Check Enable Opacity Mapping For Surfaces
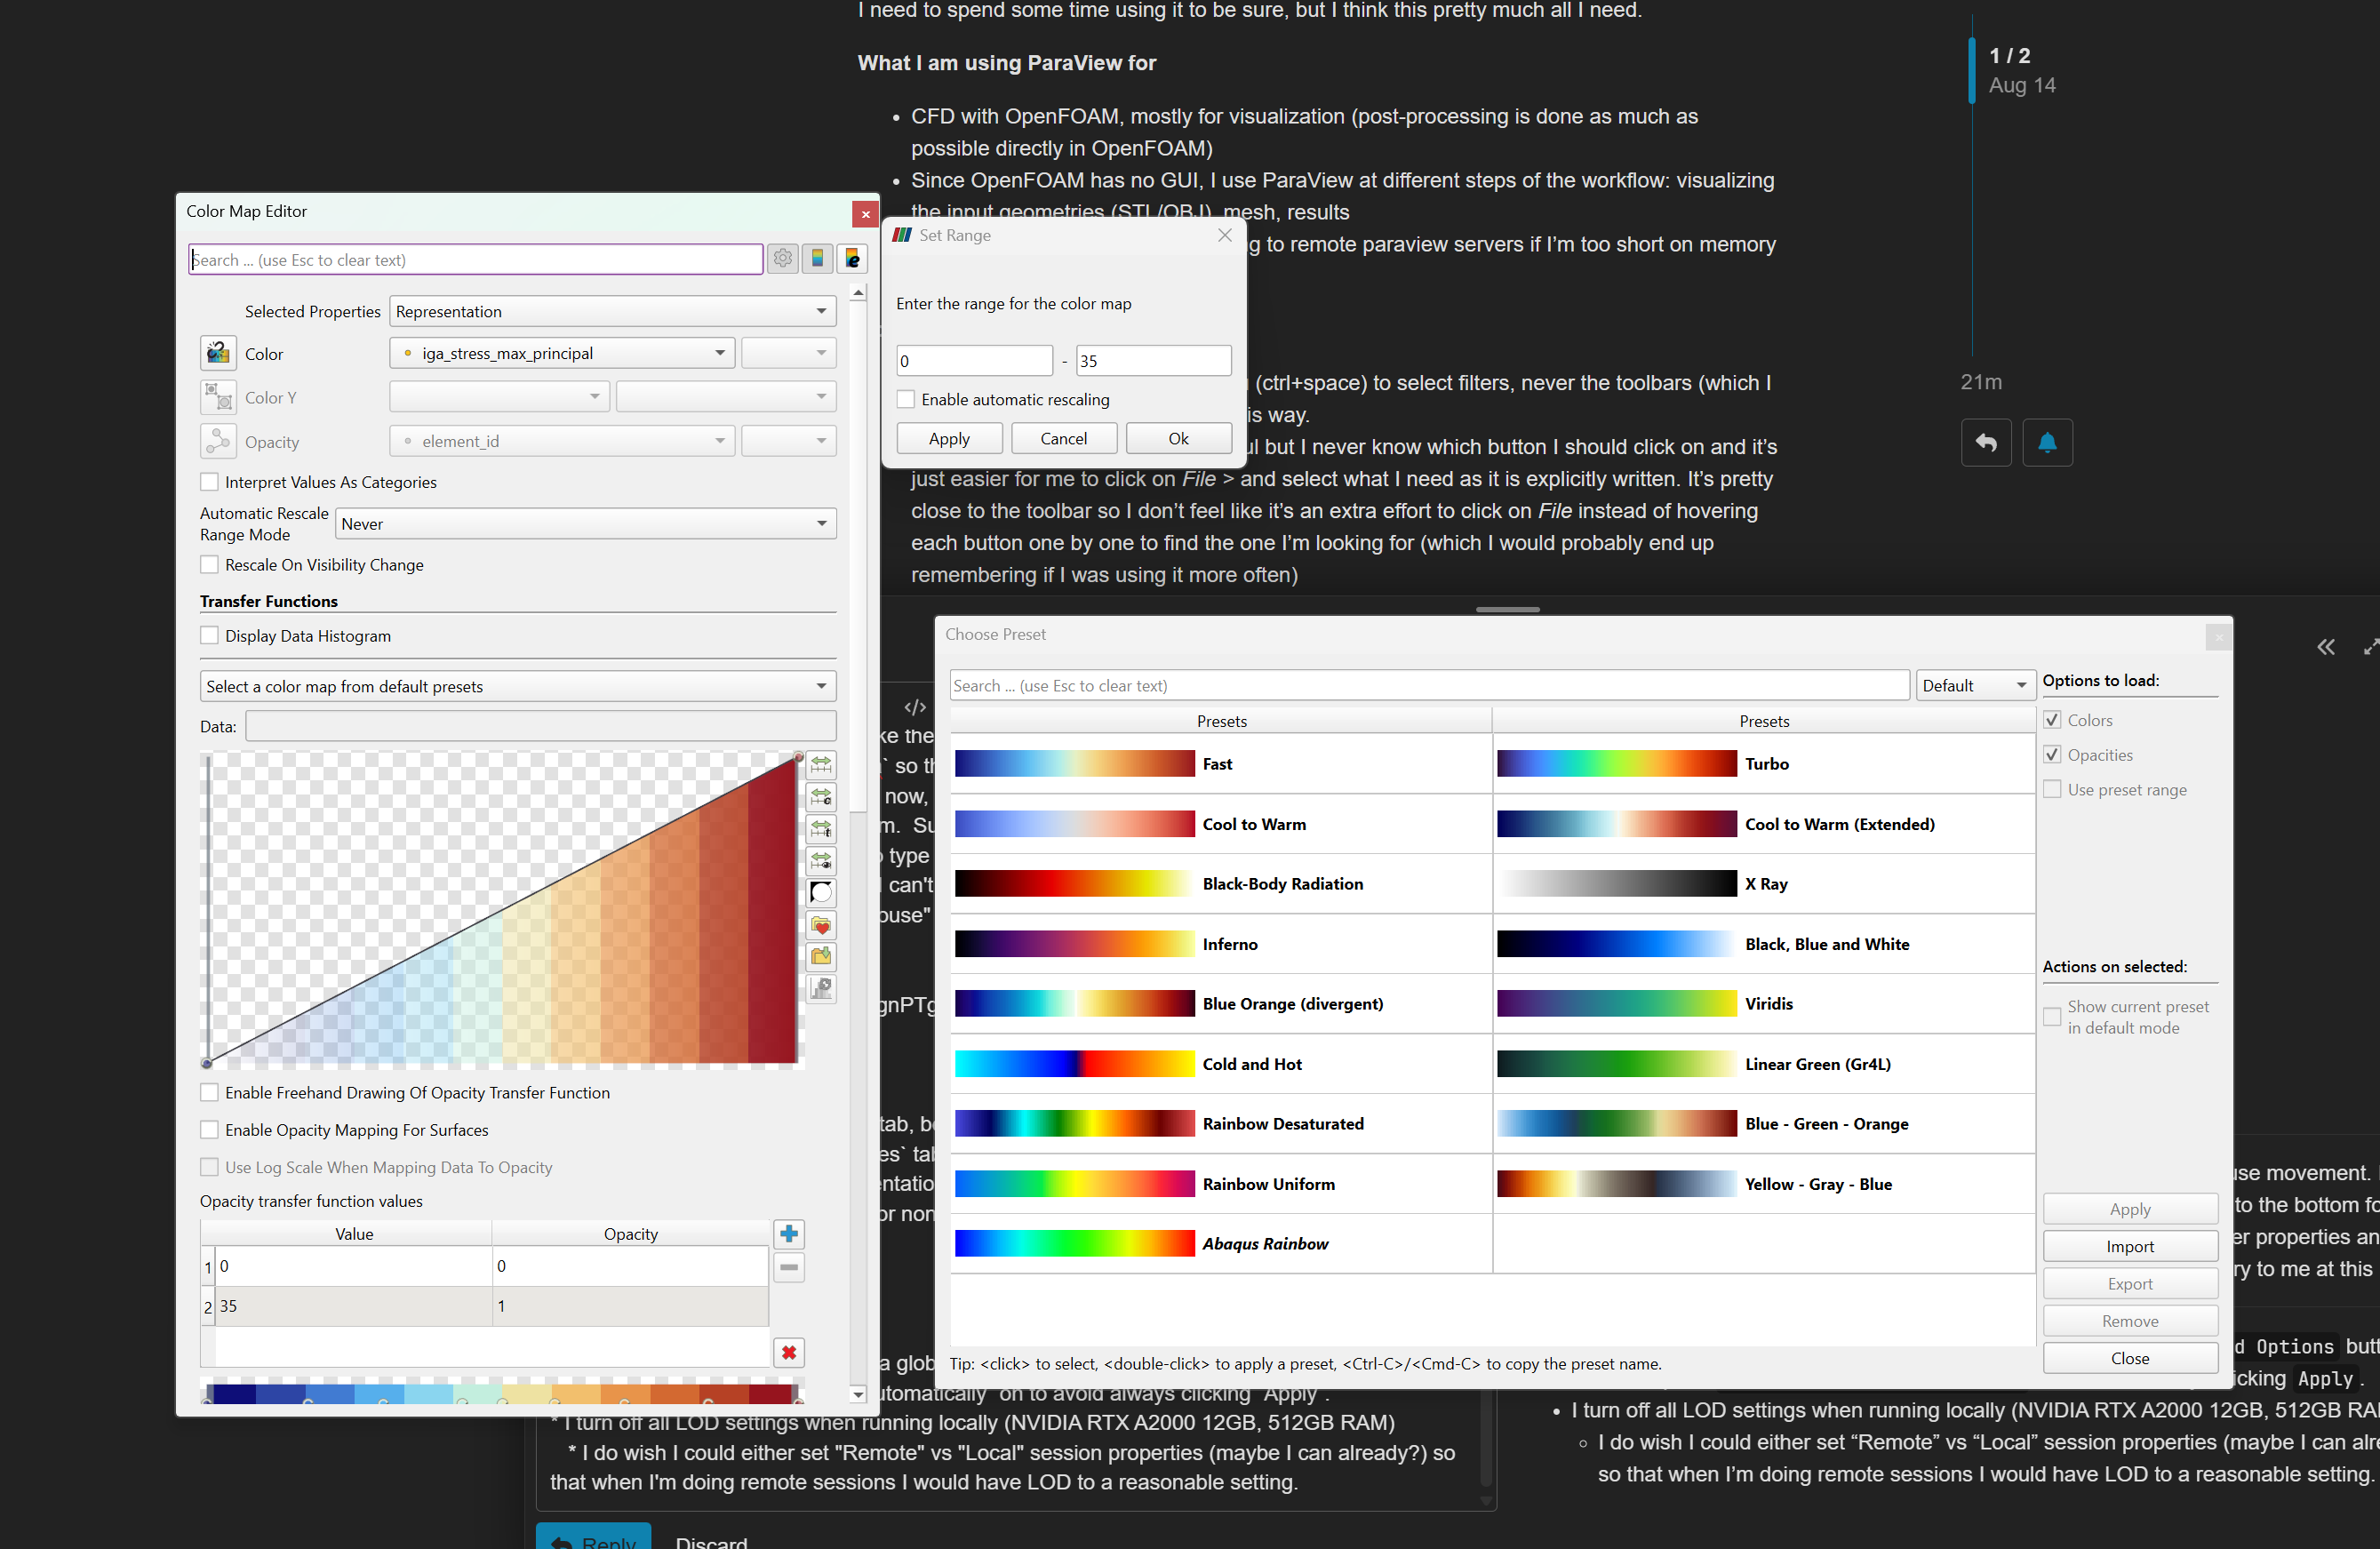This screenshot has height=1549, width=2380. (x=209, y=1130)
